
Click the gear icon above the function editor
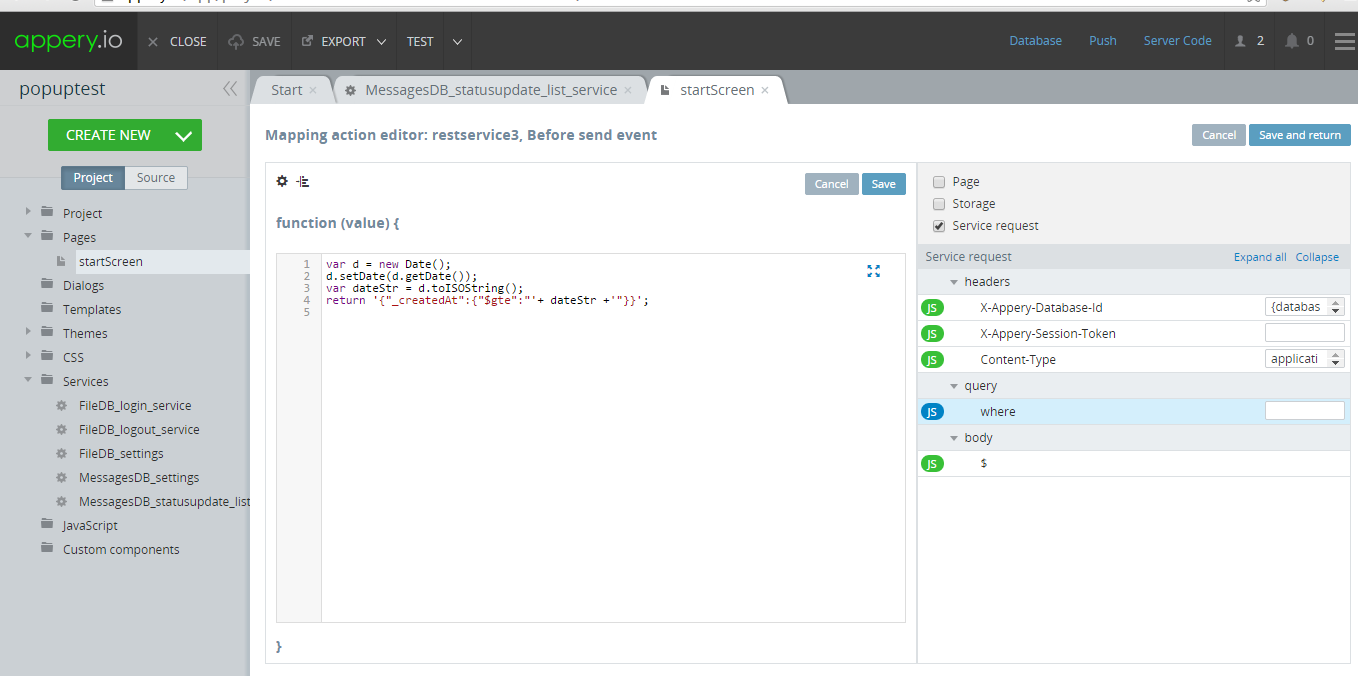(x=282, y=182)
